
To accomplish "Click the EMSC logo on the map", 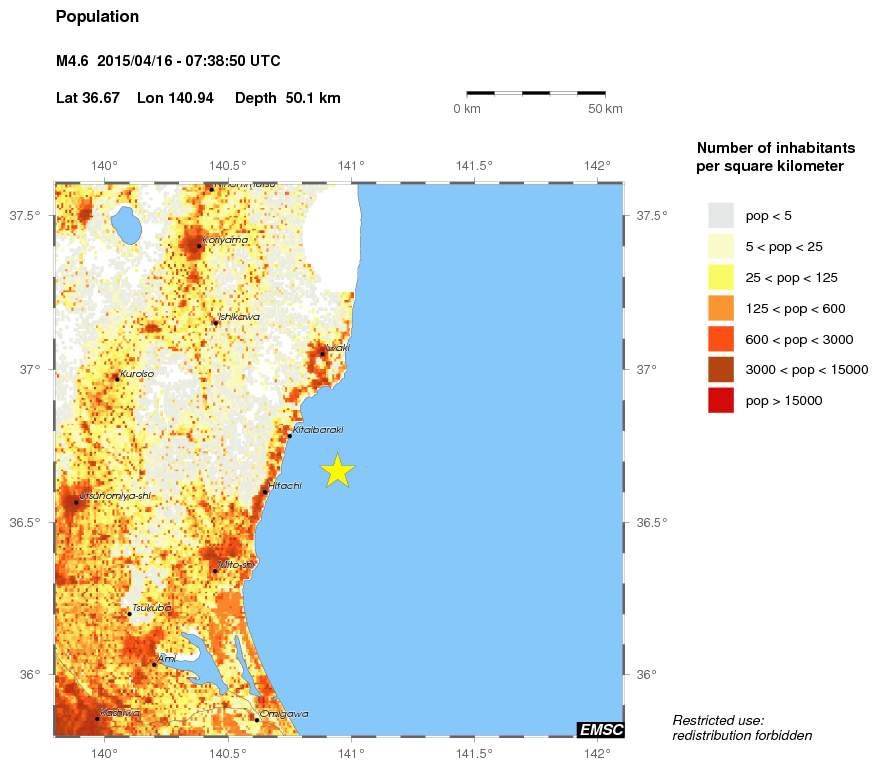I will pos(600,730).
